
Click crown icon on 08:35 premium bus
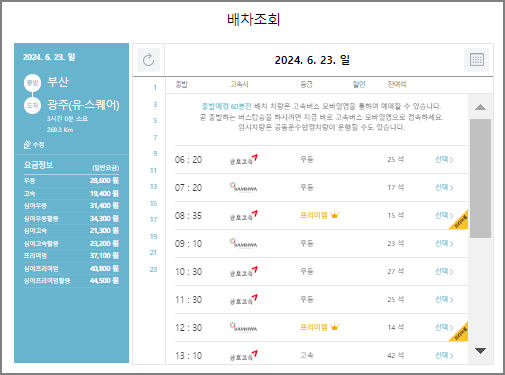click(x=334, y=215)
